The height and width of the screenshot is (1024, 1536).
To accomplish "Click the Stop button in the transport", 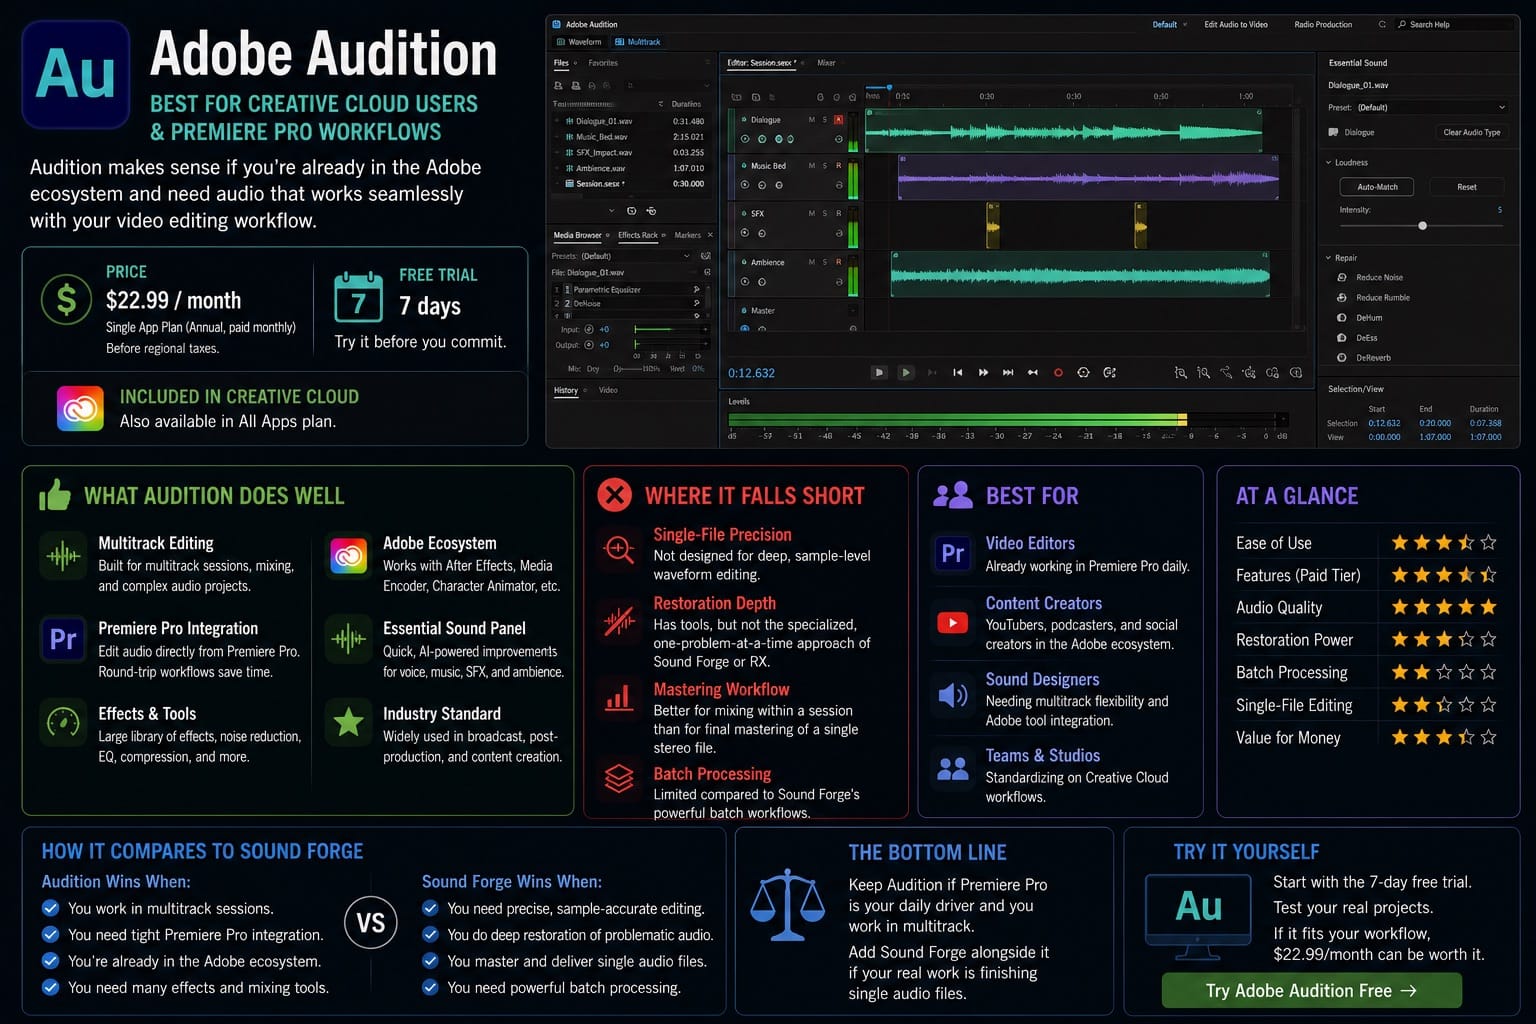I will 879,372.
